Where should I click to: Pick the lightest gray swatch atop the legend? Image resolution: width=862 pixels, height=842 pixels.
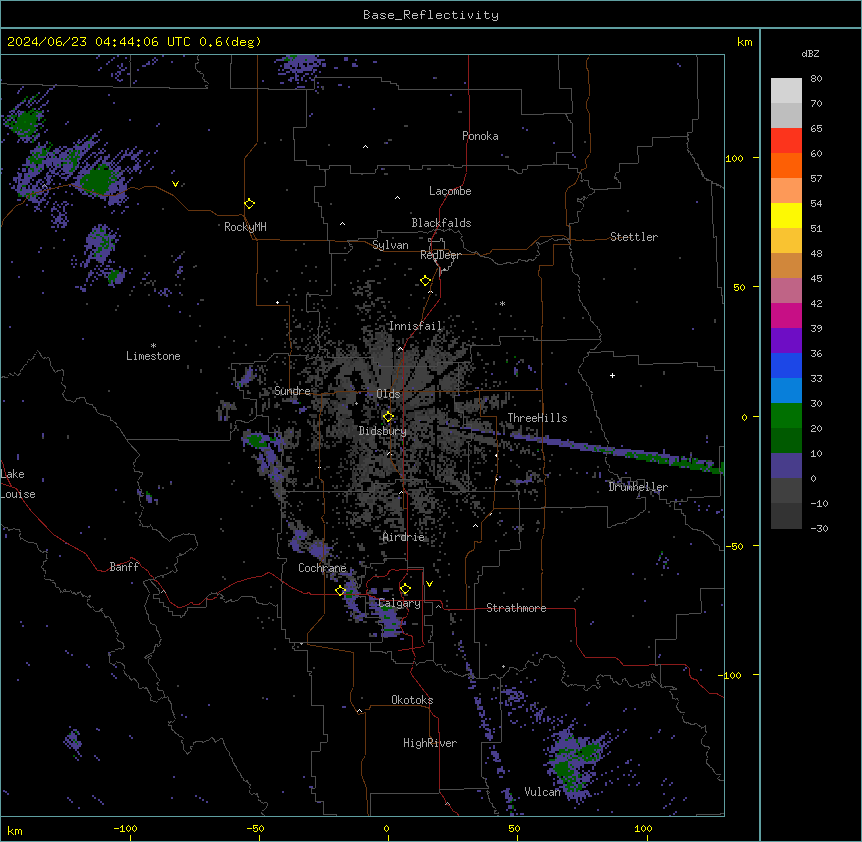tap(786, 91)
